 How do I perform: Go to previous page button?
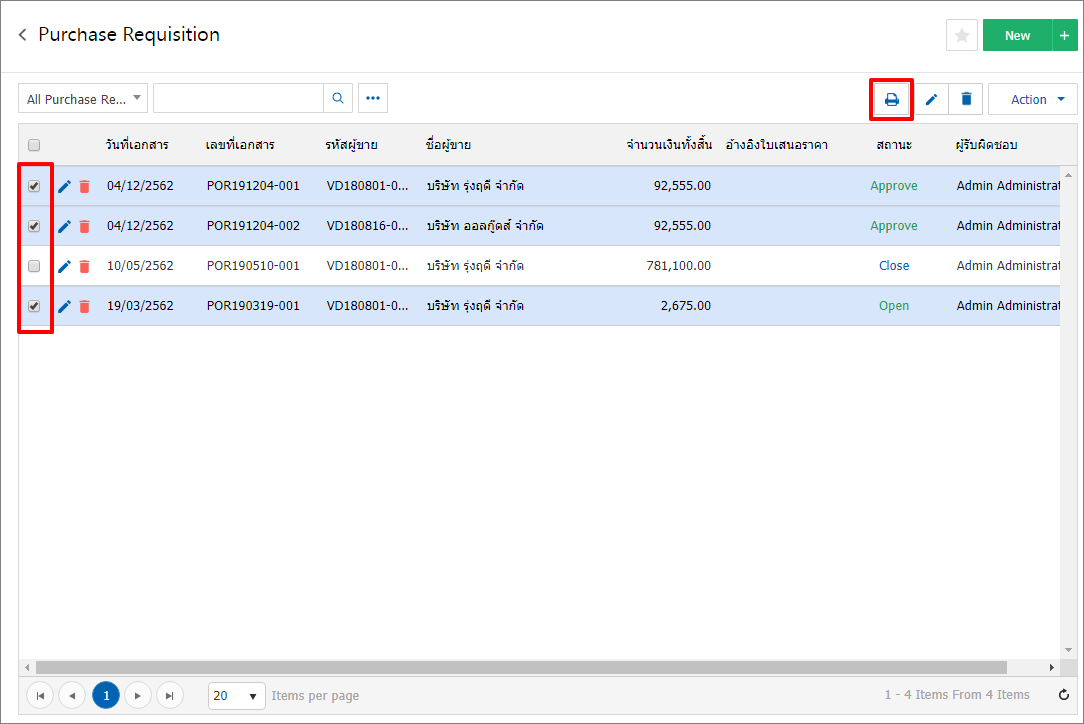tap(72, 696)
